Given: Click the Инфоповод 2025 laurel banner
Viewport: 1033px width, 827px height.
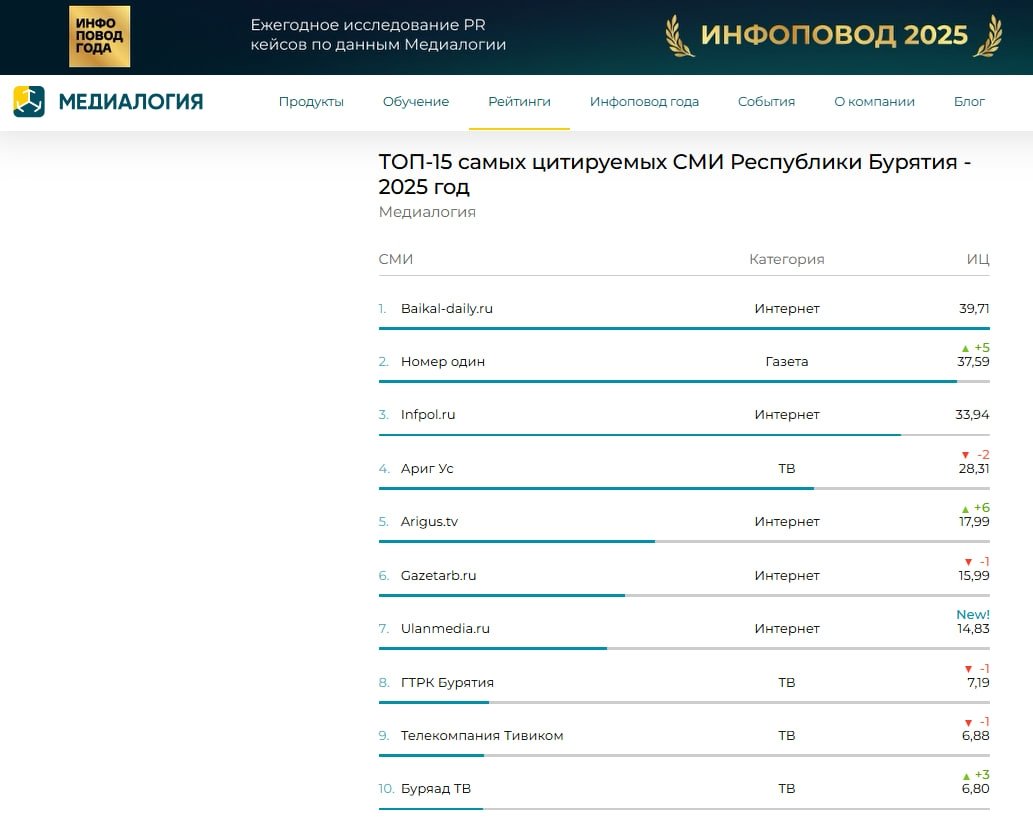Looking at the screenshot, I should [833, 36].
